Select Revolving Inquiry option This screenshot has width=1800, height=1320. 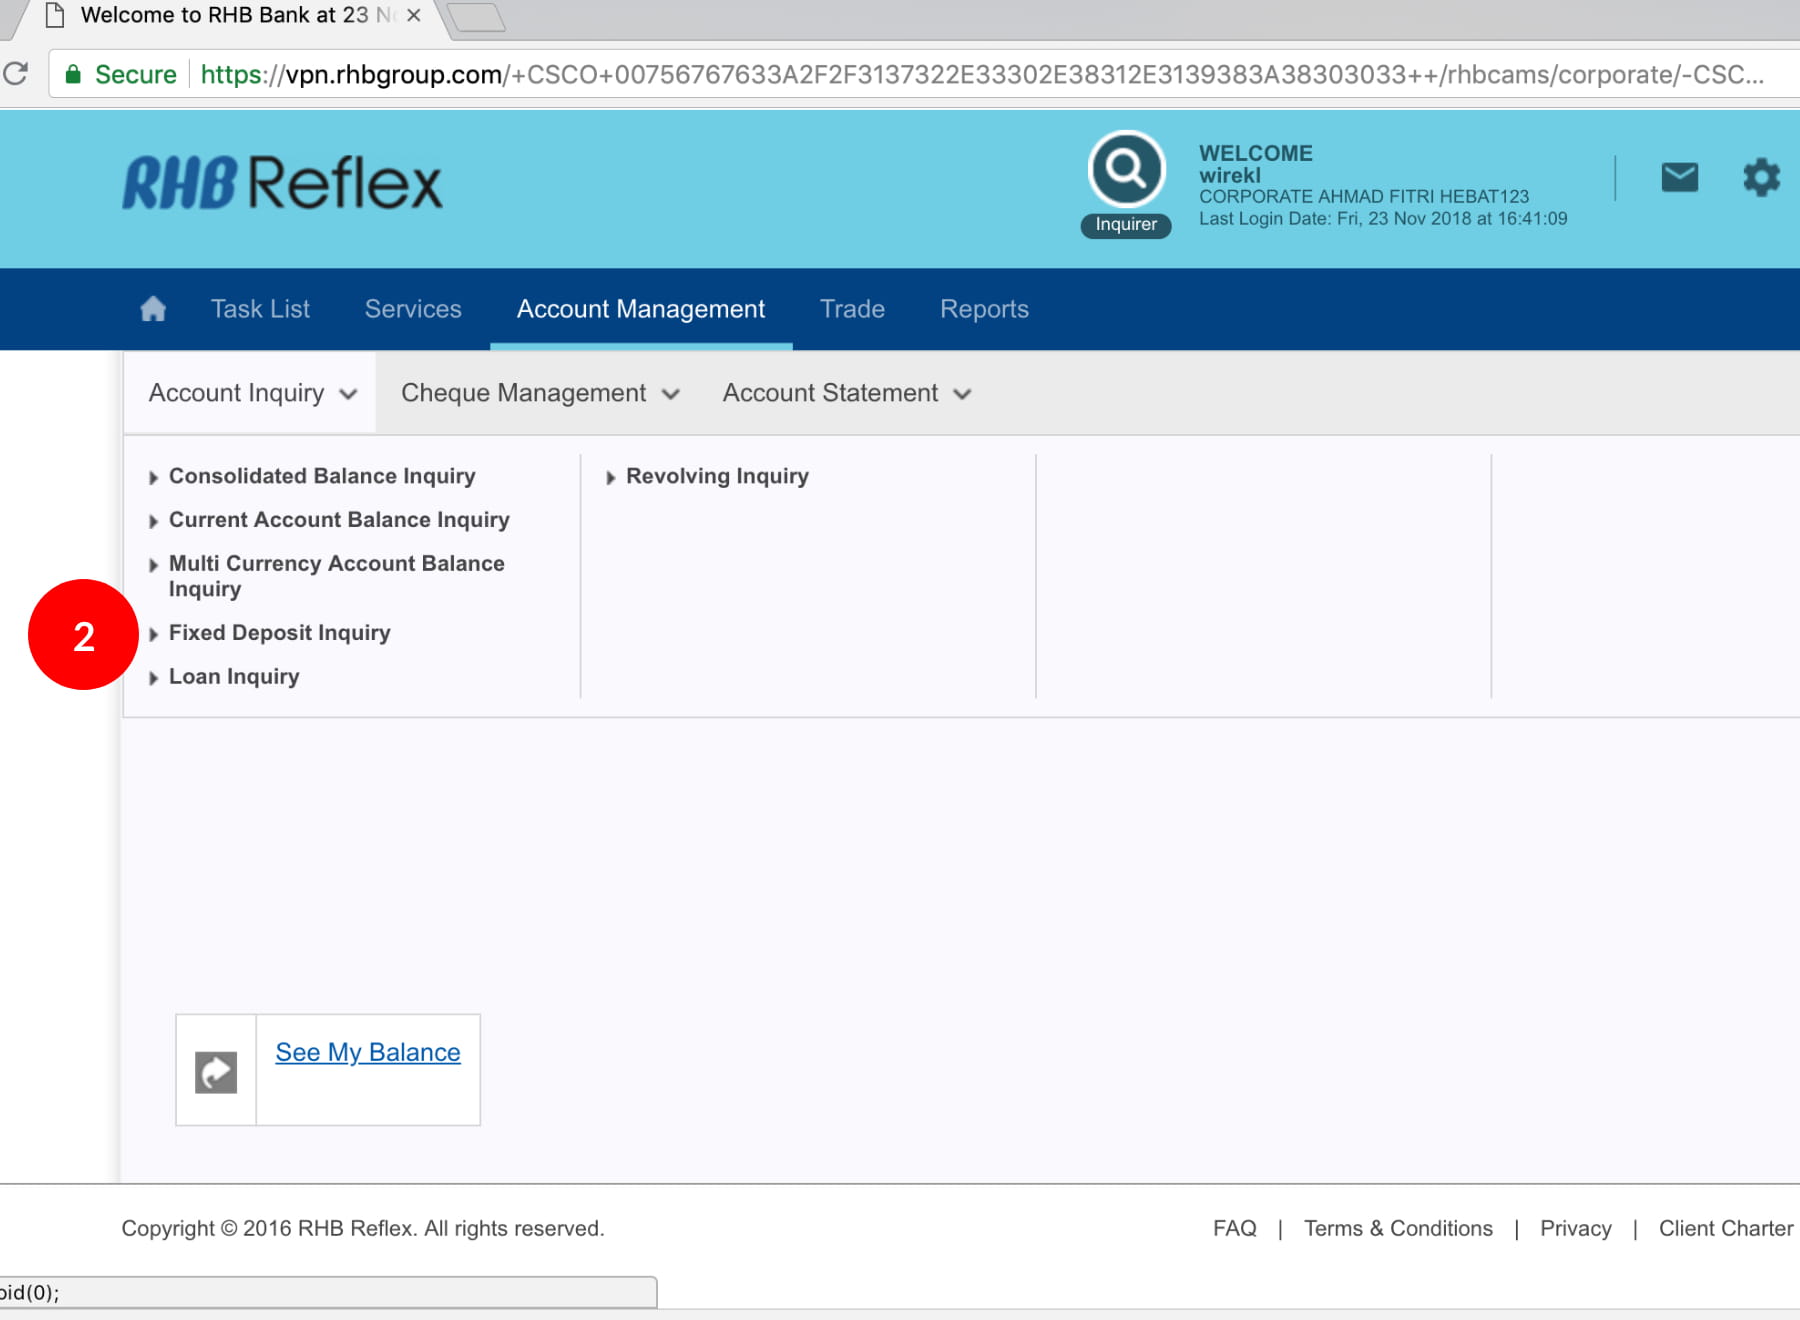coord(716,476)
